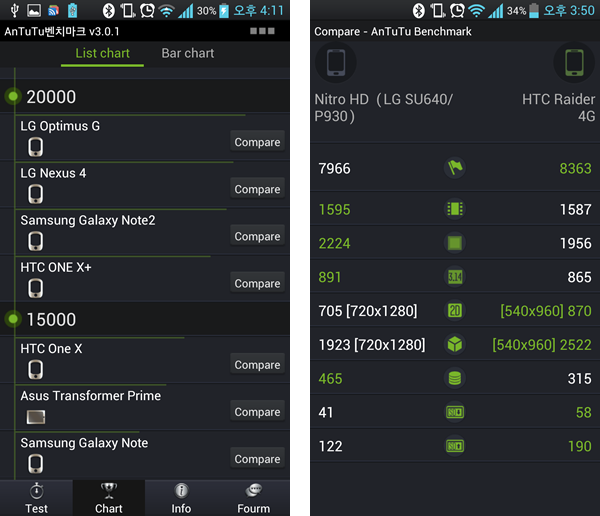Compare with Samsung Galaxy Note
The image size is (600, 516).
257,459
